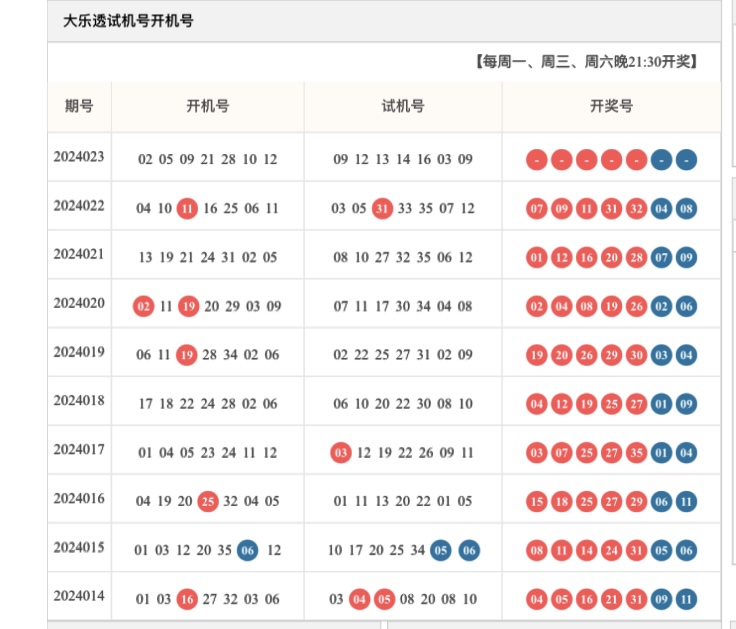Image resolution: width=736 pixels, height=629 pixels.
Task: Click the 试机号 column header
Action: click(402, 106)
